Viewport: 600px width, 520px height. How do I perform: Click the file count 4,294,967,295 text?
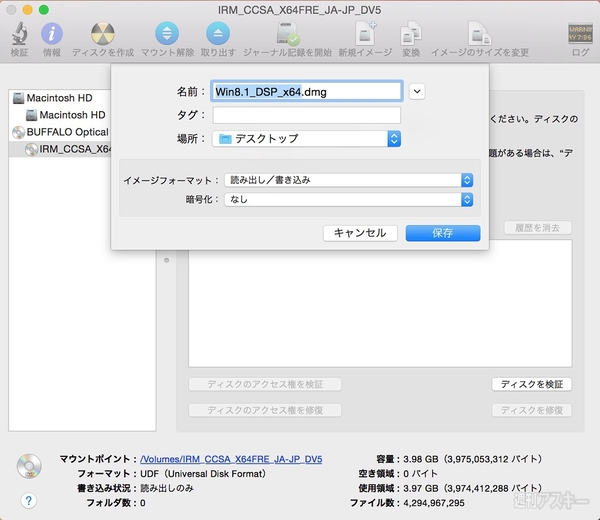pyautogui.click(x=434, y=503)
